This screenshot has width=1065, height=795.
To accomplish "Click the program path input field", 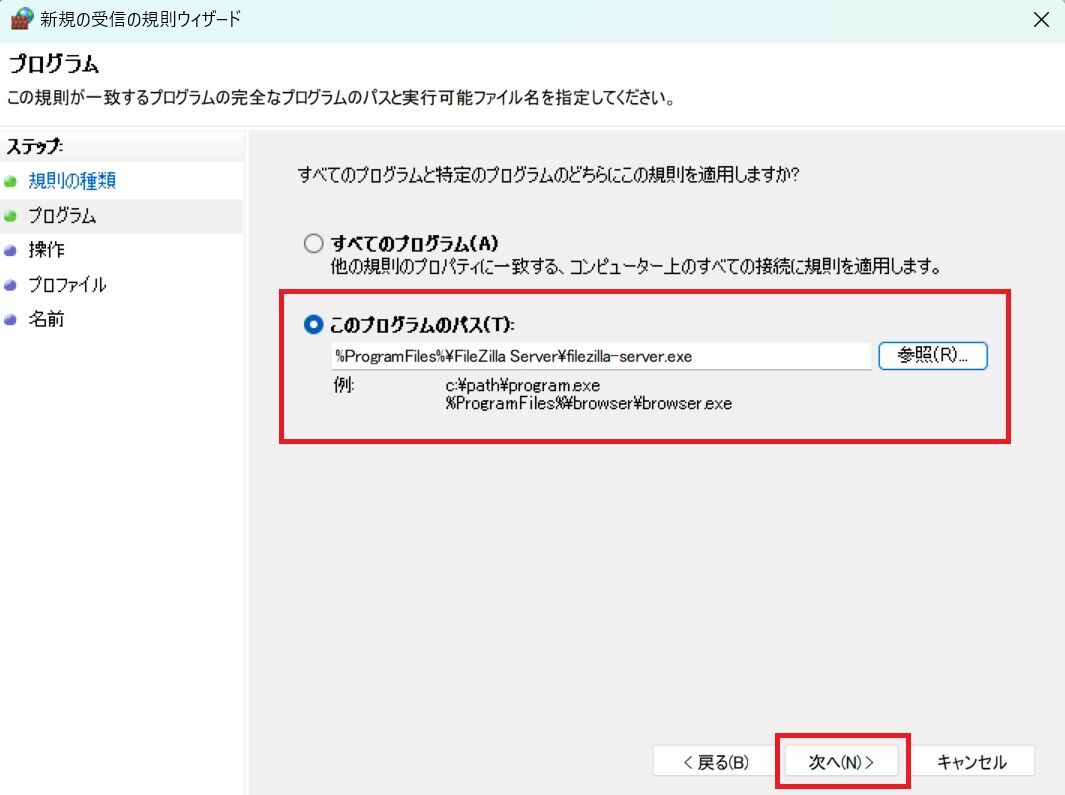I will point(601,356).
